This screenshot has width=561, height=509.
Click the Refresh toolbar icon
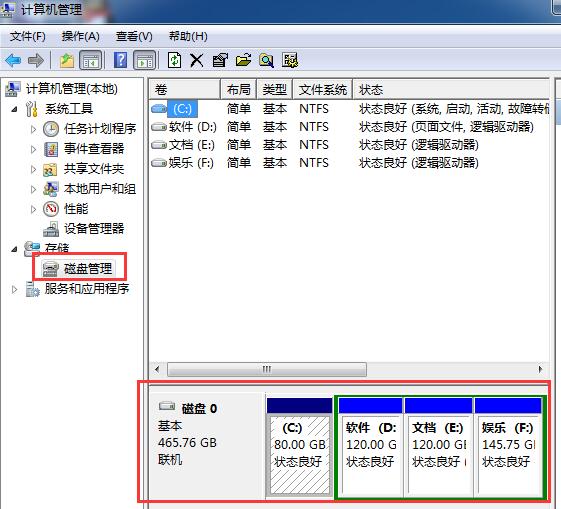pyautogui.click(x=174, y=60)
